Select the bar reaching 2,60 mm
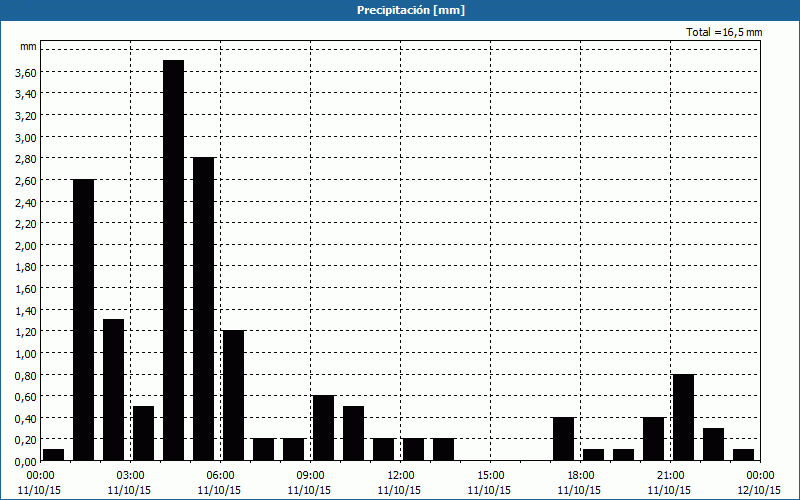Viewport: 800px width, 500px height. click(84, 320)
